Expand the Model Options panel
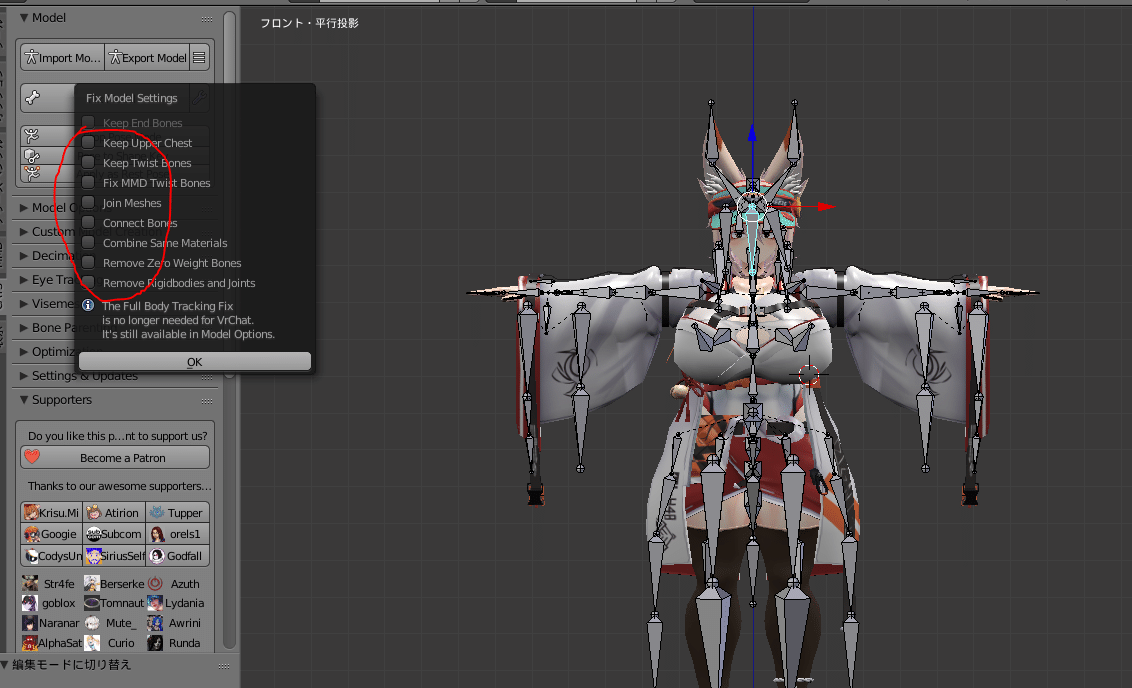The width and height of the screenshot is (1132, 688). point(24,207)
